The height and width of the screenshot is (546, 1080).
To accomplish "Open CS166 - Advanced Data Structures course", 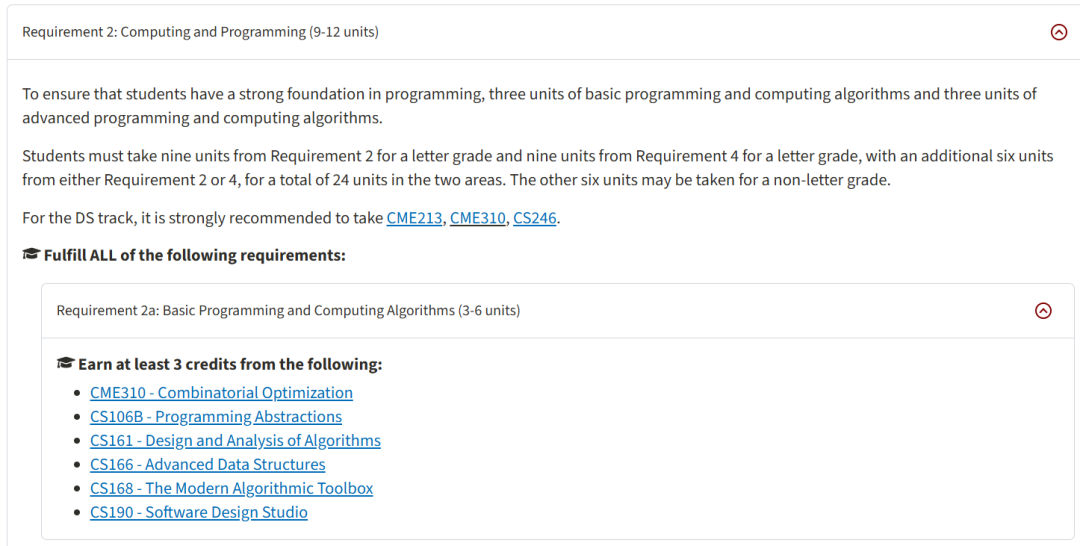I will click(207, 465).
